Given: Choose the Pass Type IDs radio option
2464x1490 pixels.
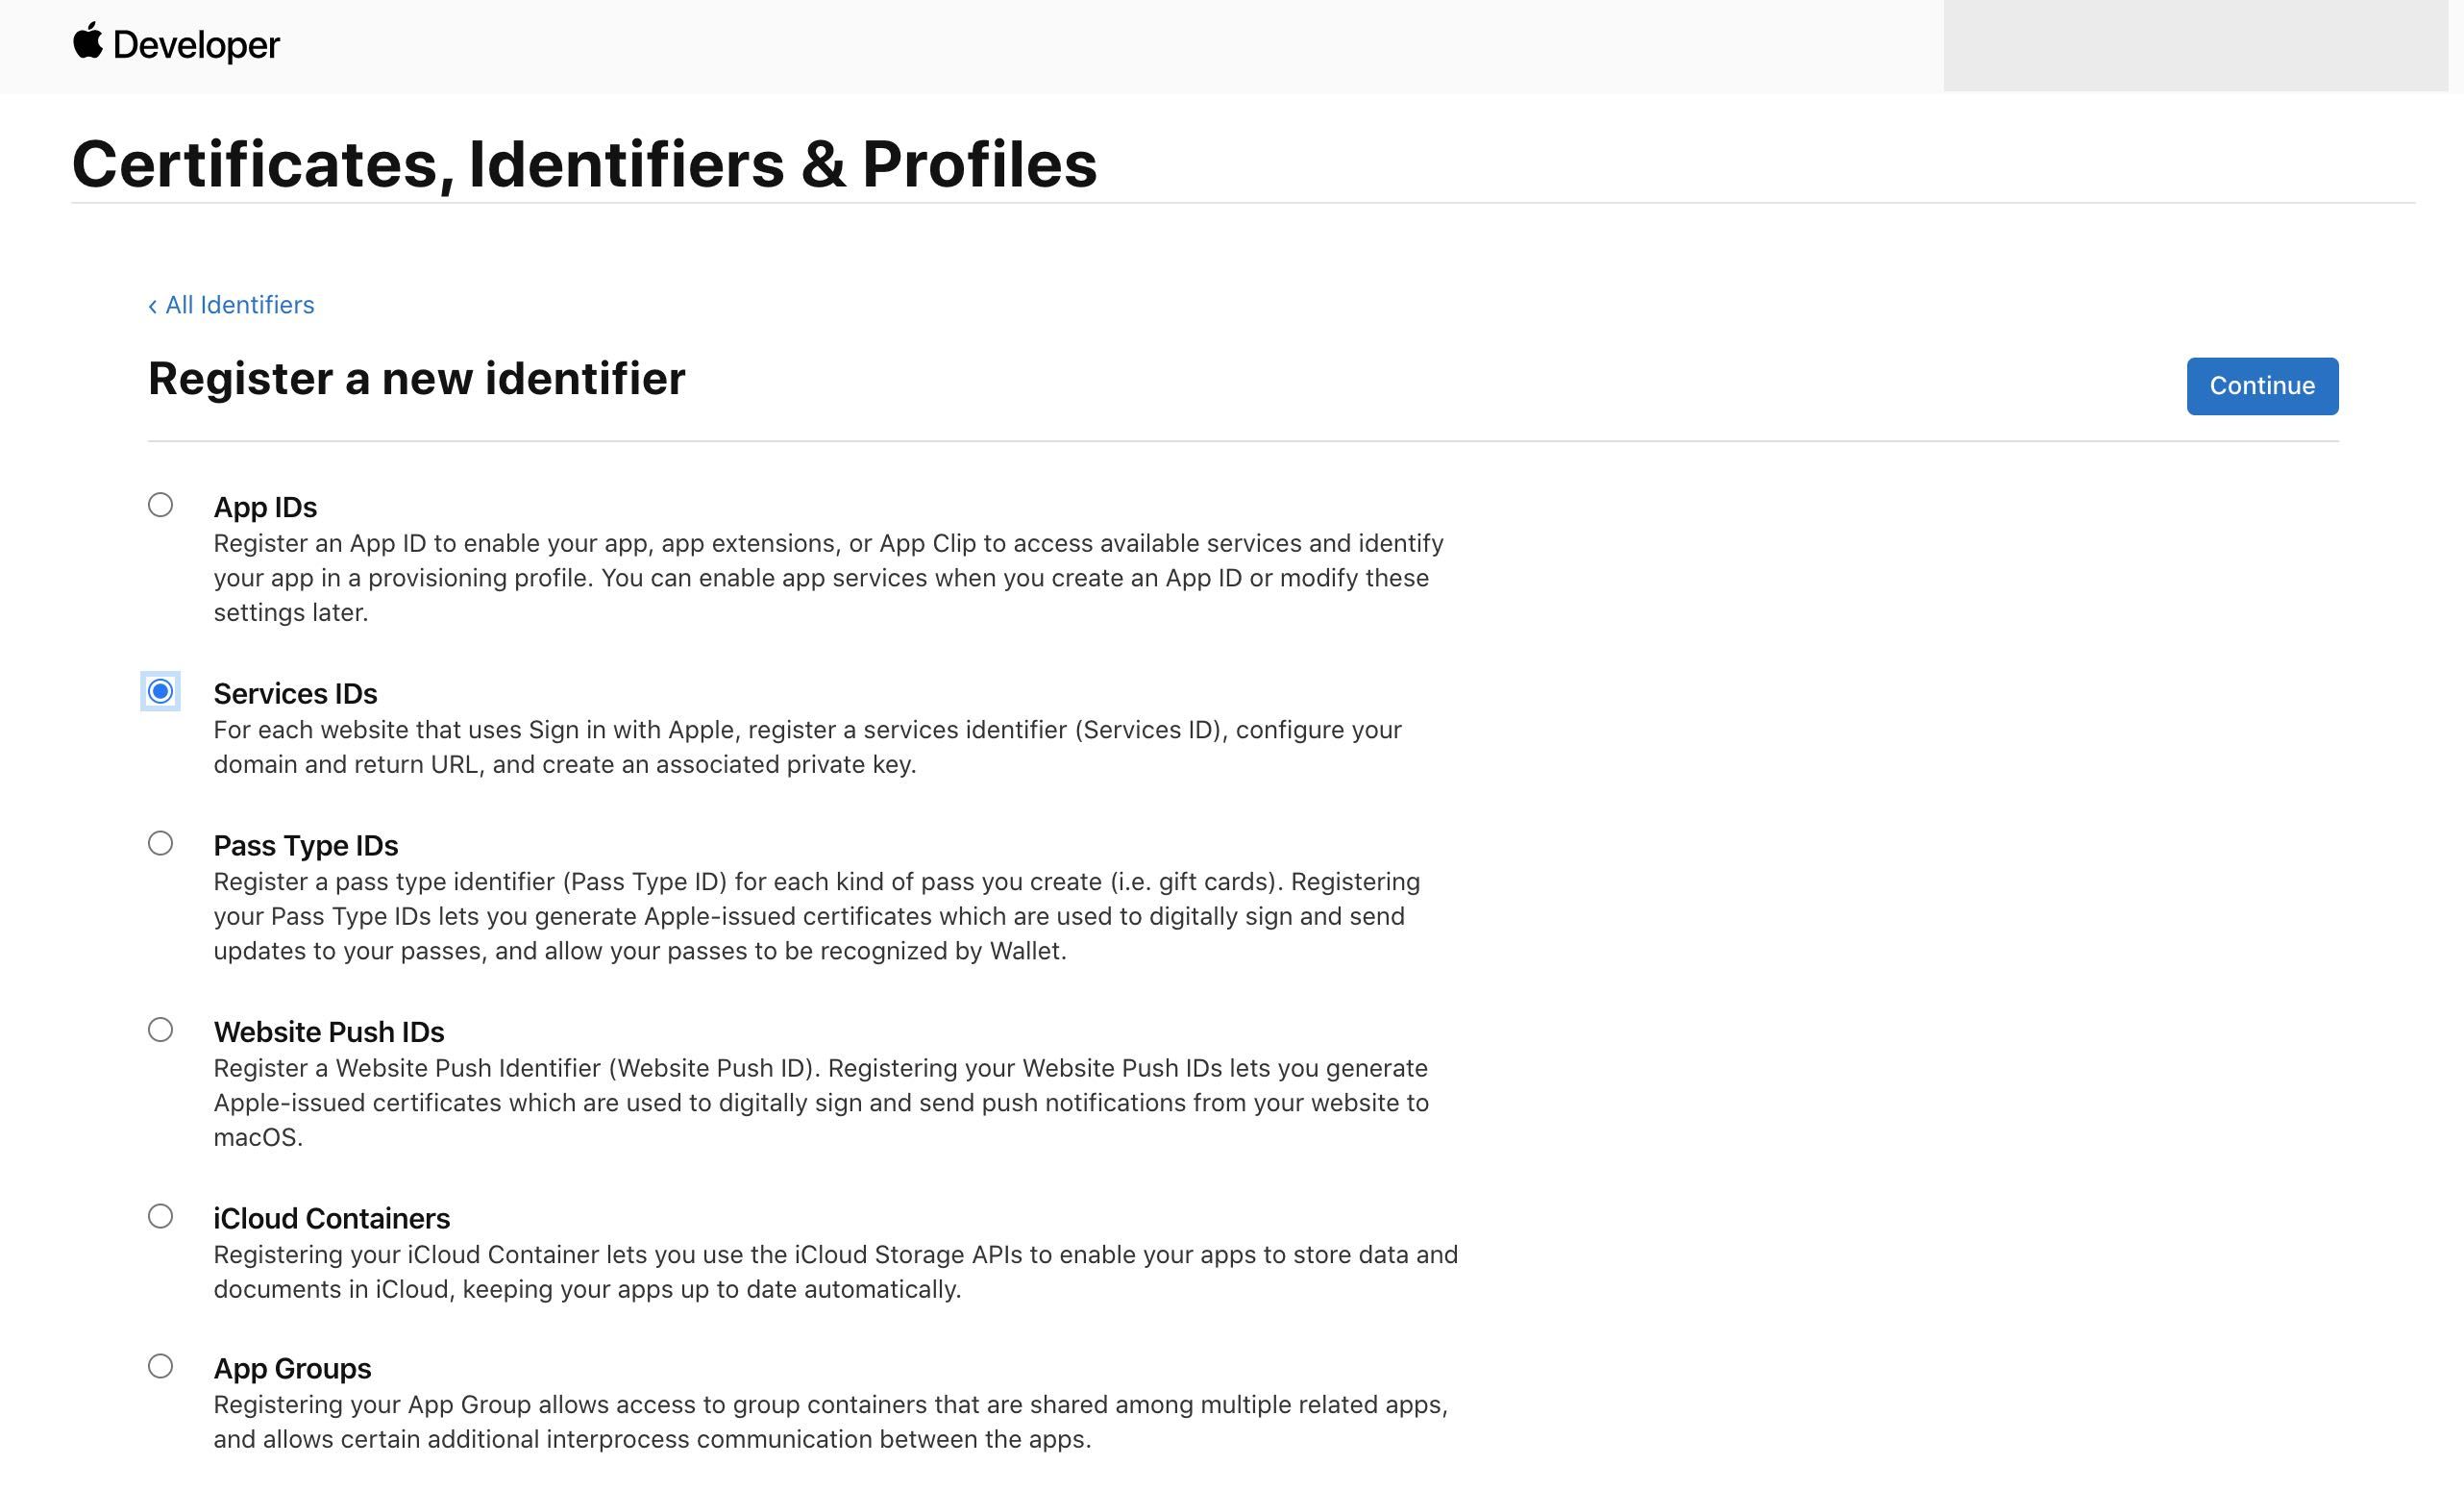Looking at the screenshot, I should 160,843.
